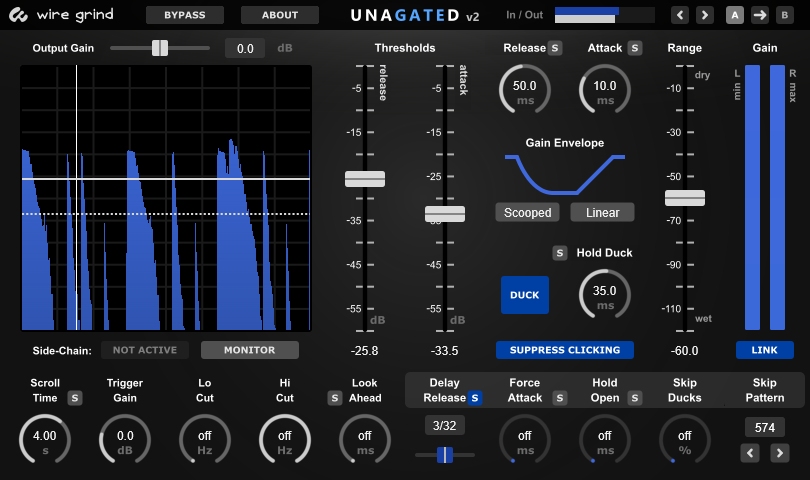
Task: Click the Hold Duck 35.0 ms knob
Action: point(604,295)
